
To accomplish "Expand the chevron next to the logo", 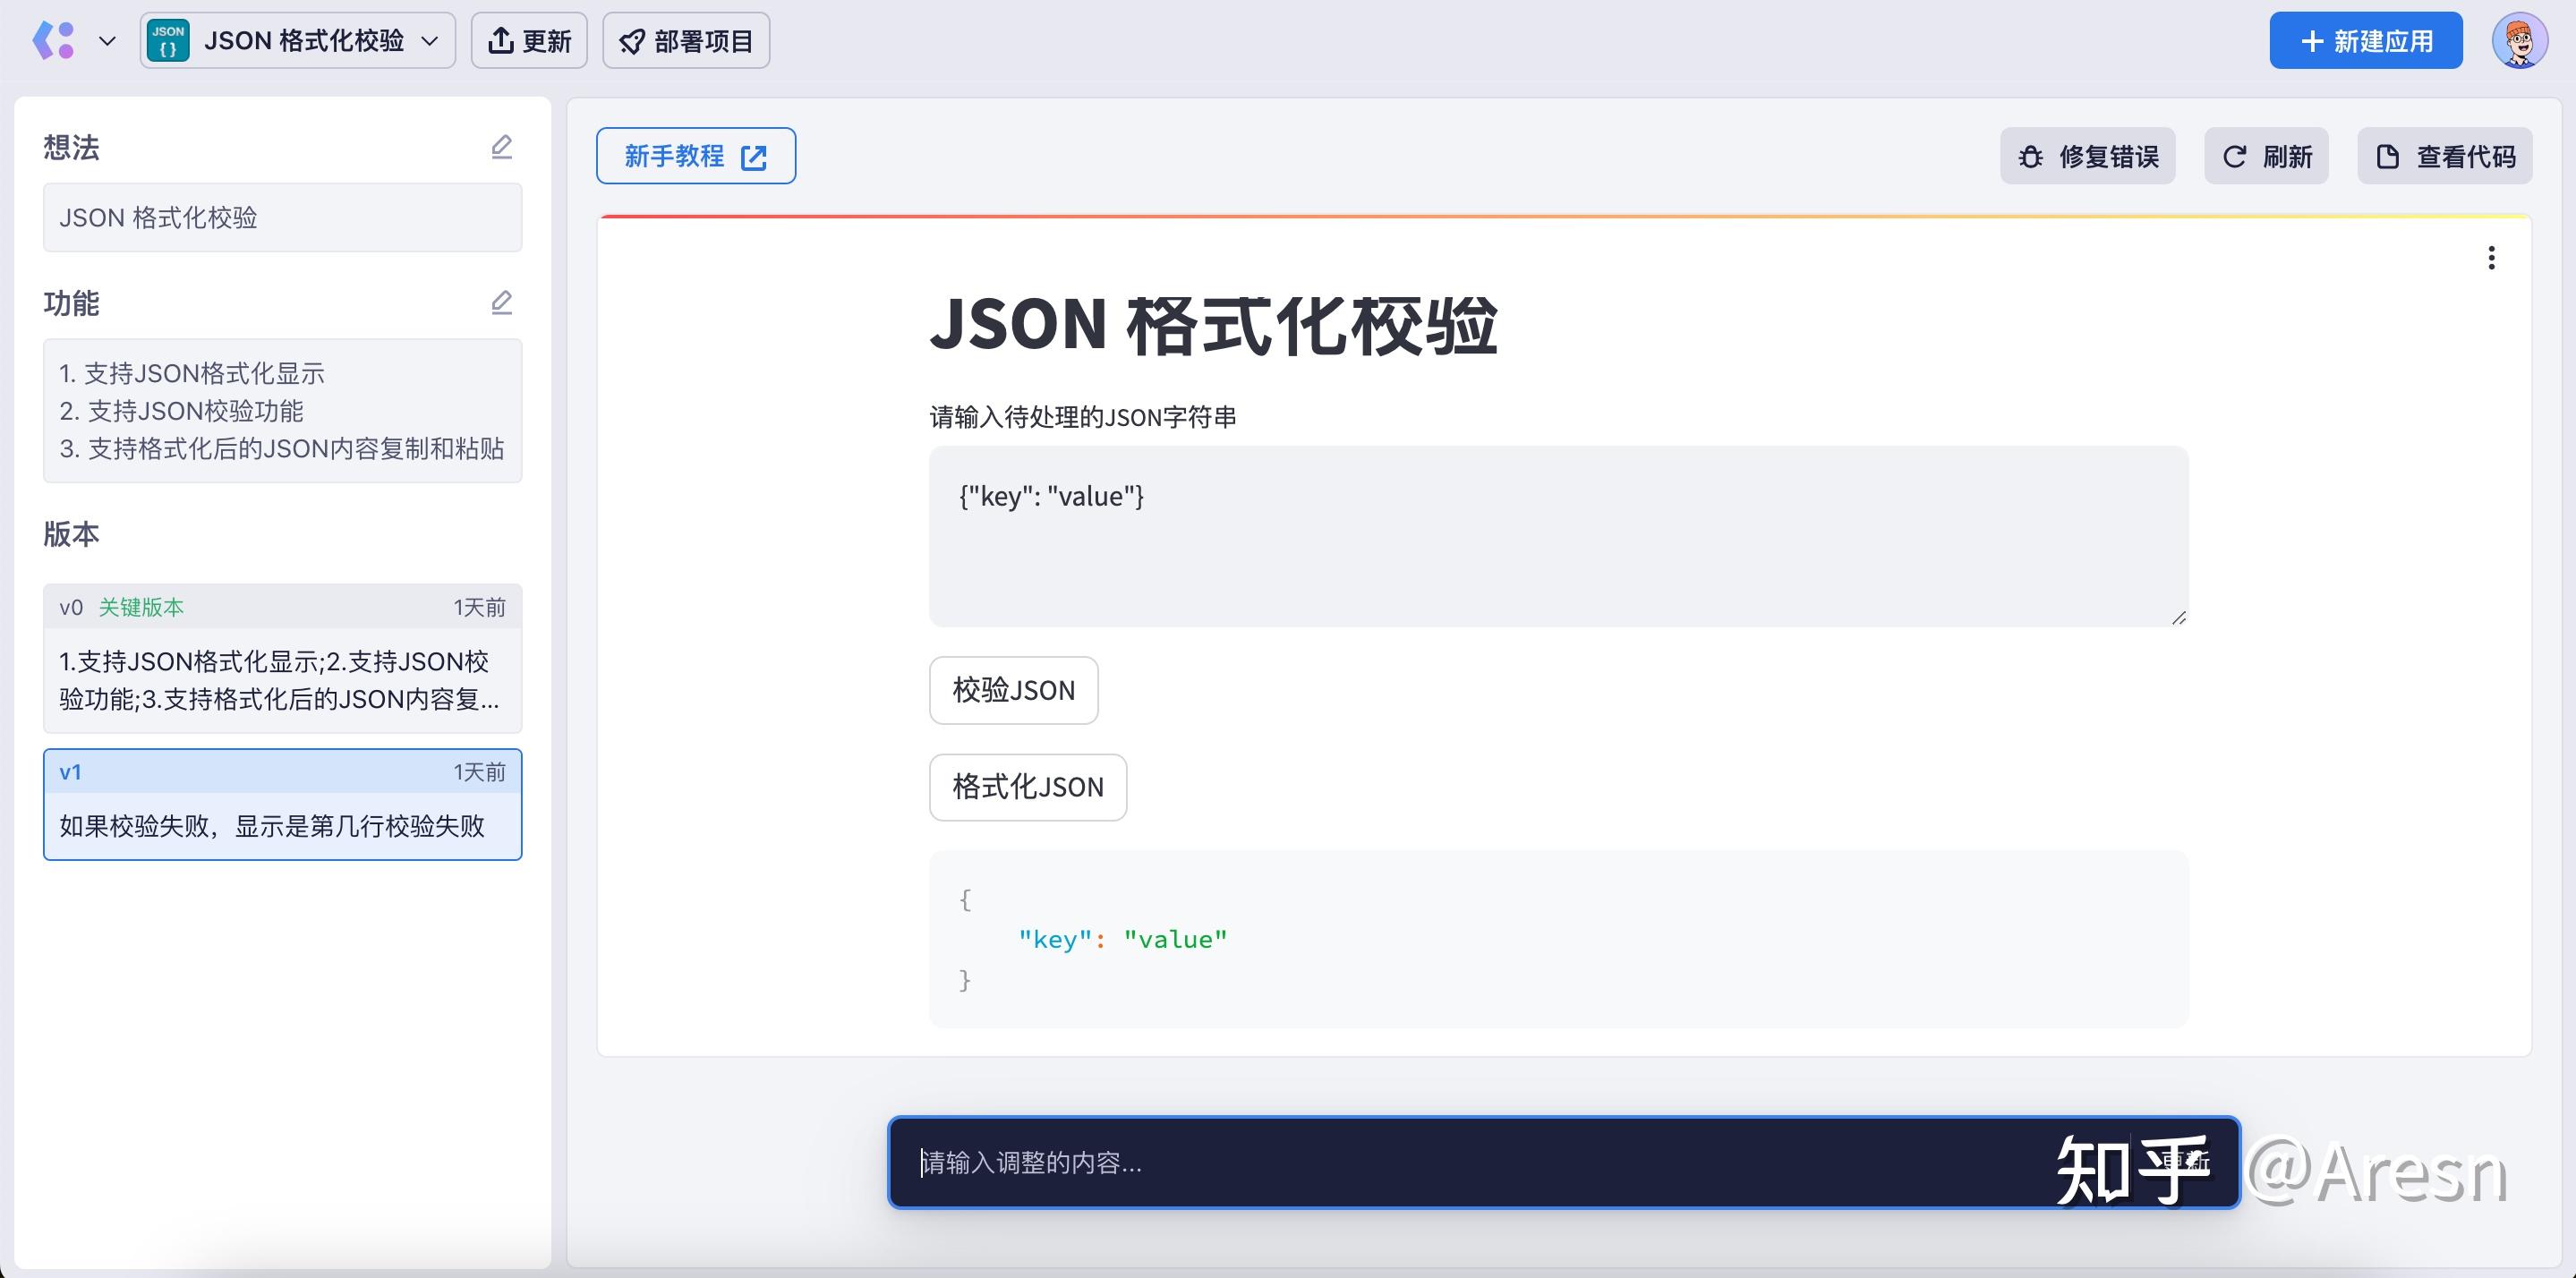I will pyautogui.click(x=108, y=40).
